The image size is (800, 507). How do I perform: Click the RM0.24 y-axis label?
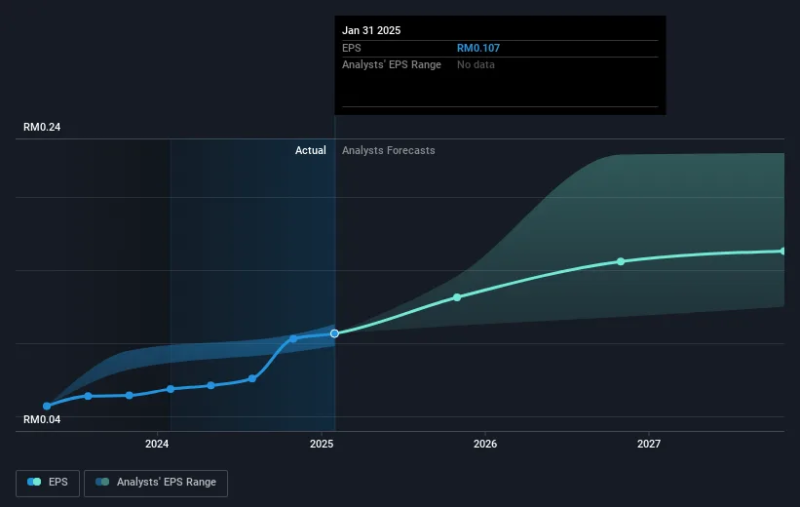(43, 127)
